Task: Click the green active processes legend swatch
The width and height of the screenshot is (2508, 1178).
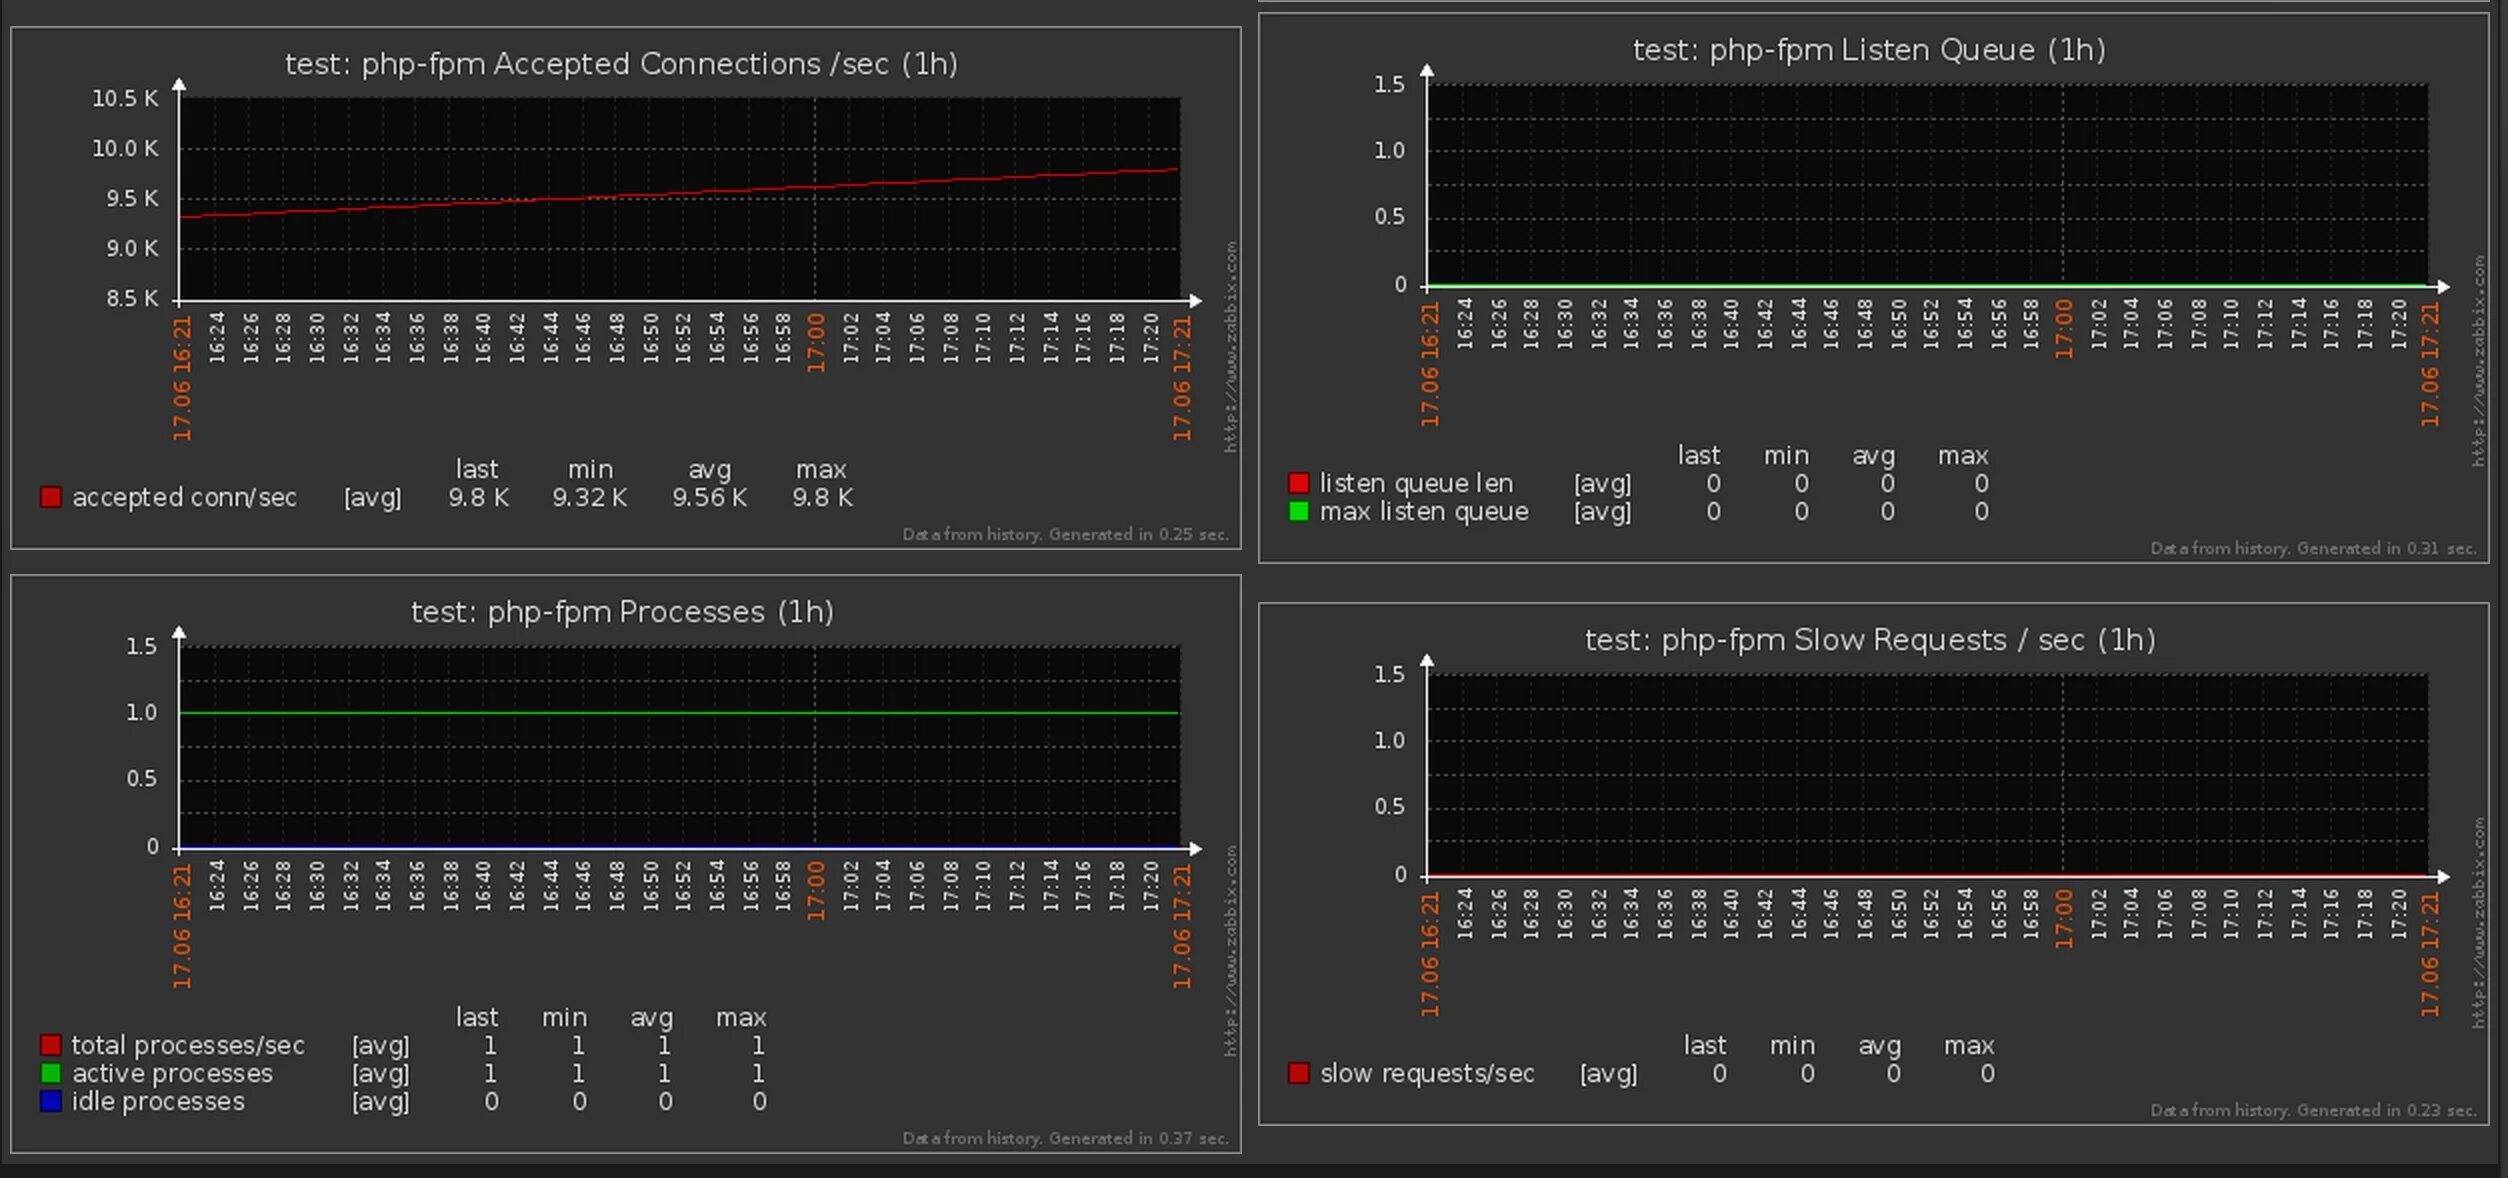Action: pos(50,1073)
